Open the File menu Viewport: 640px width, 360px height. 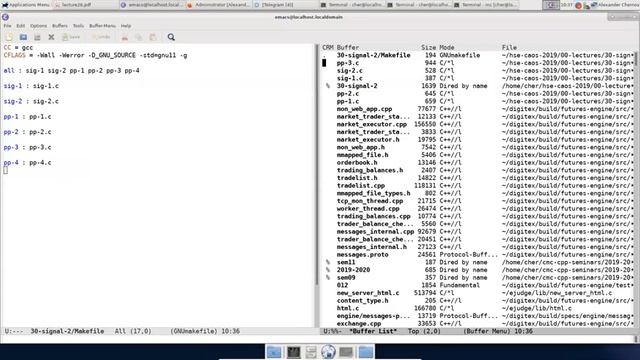[x=7, y=26]
